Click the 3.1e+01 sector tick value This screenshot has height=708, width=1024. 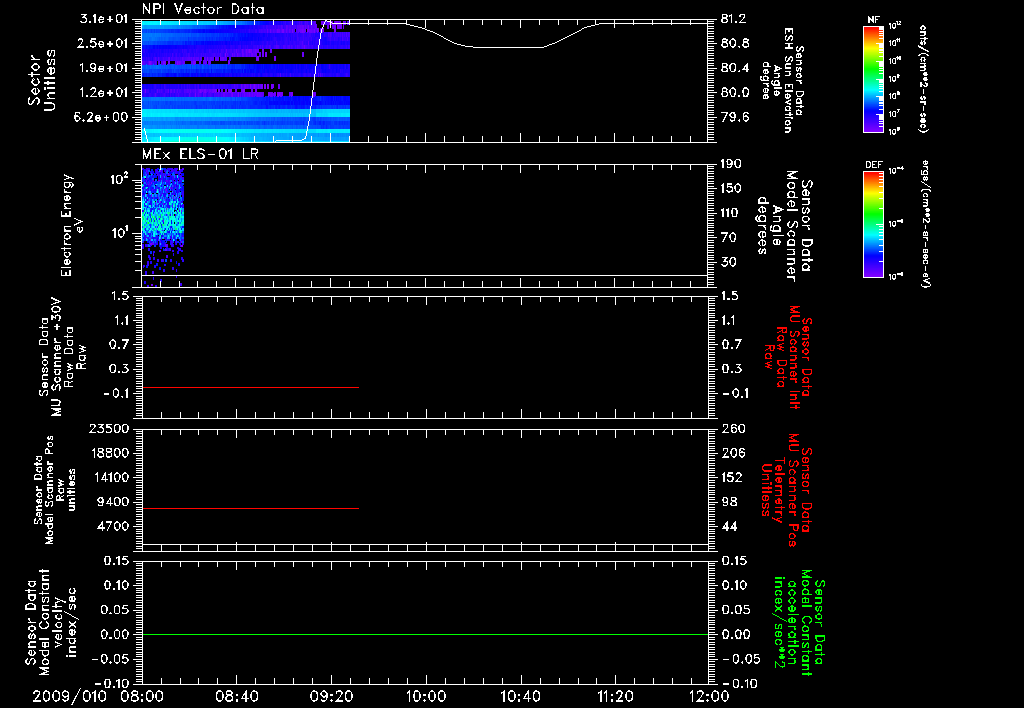coord(106,19)
